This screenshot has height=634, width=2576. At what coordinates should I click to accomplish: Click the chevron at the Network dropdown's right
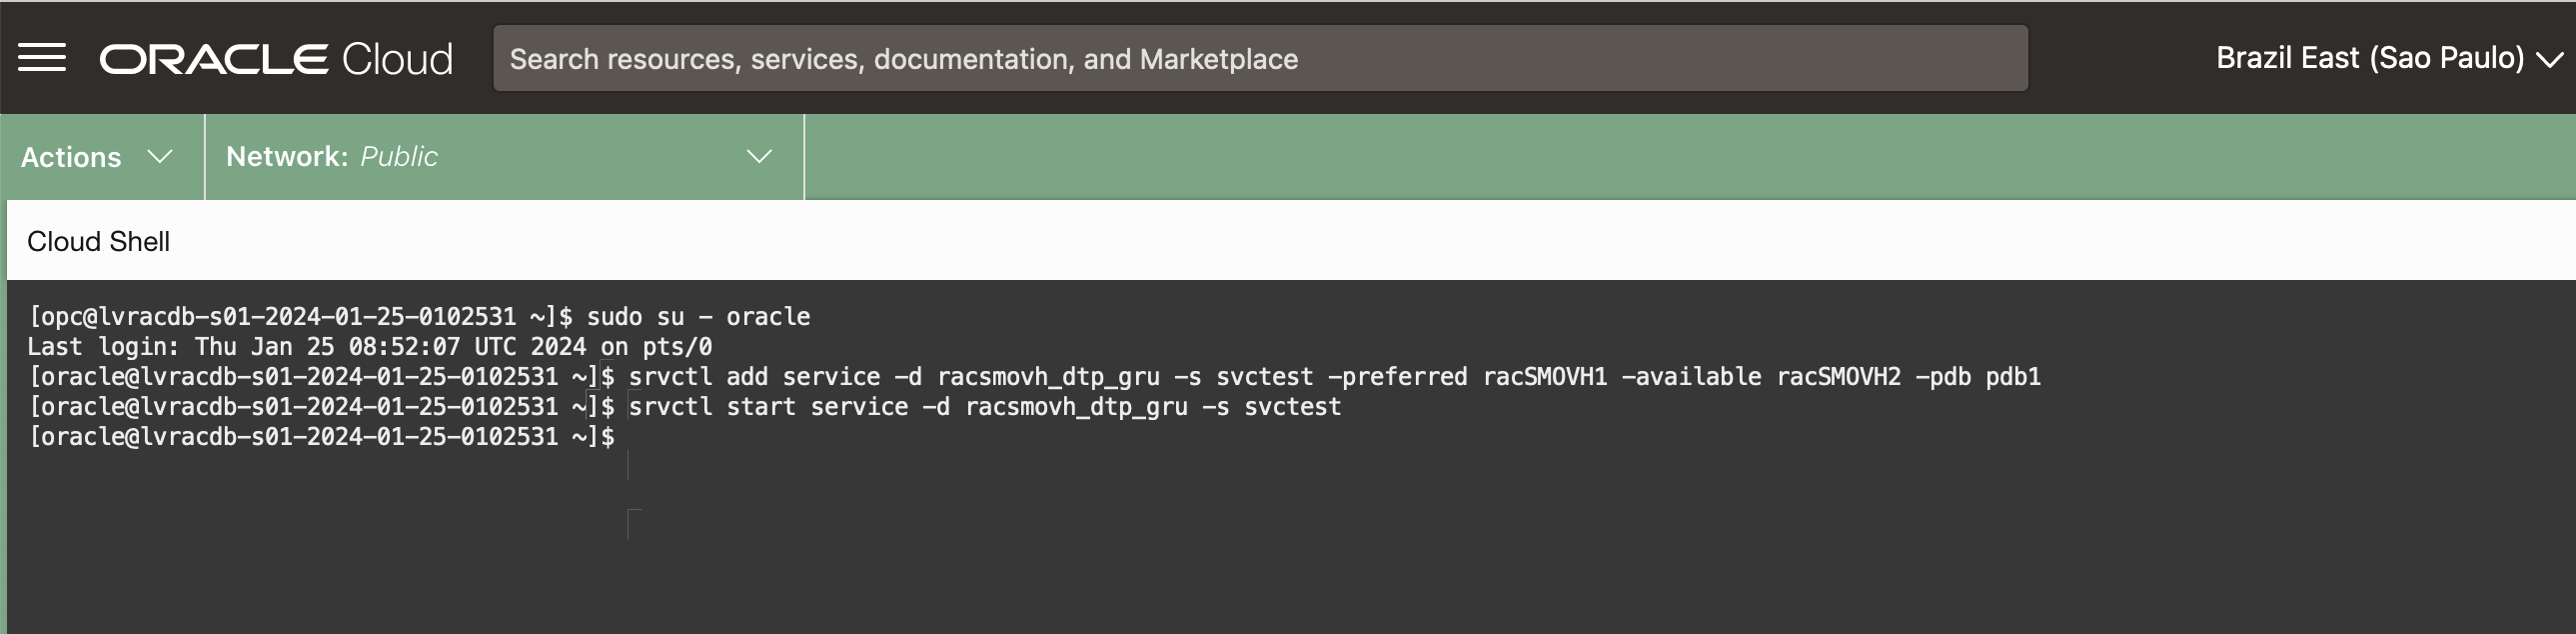tap(760, 157)
